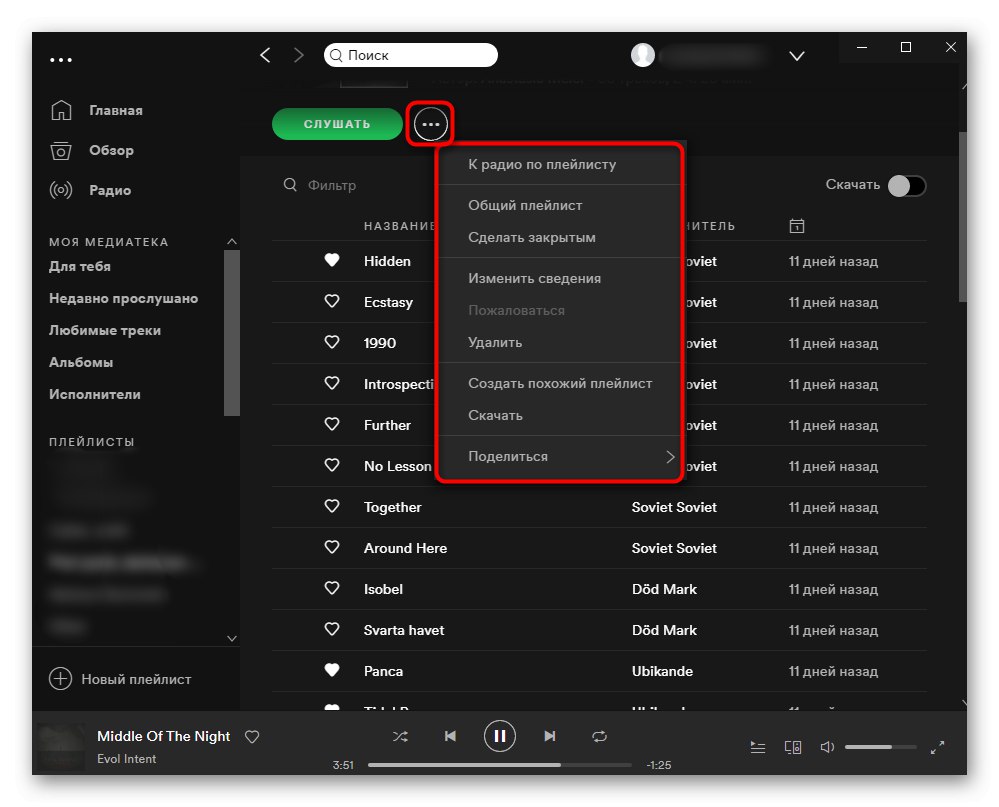Open connect to device menu
Screen dimensions: 999x807
(x=793, y=747)
